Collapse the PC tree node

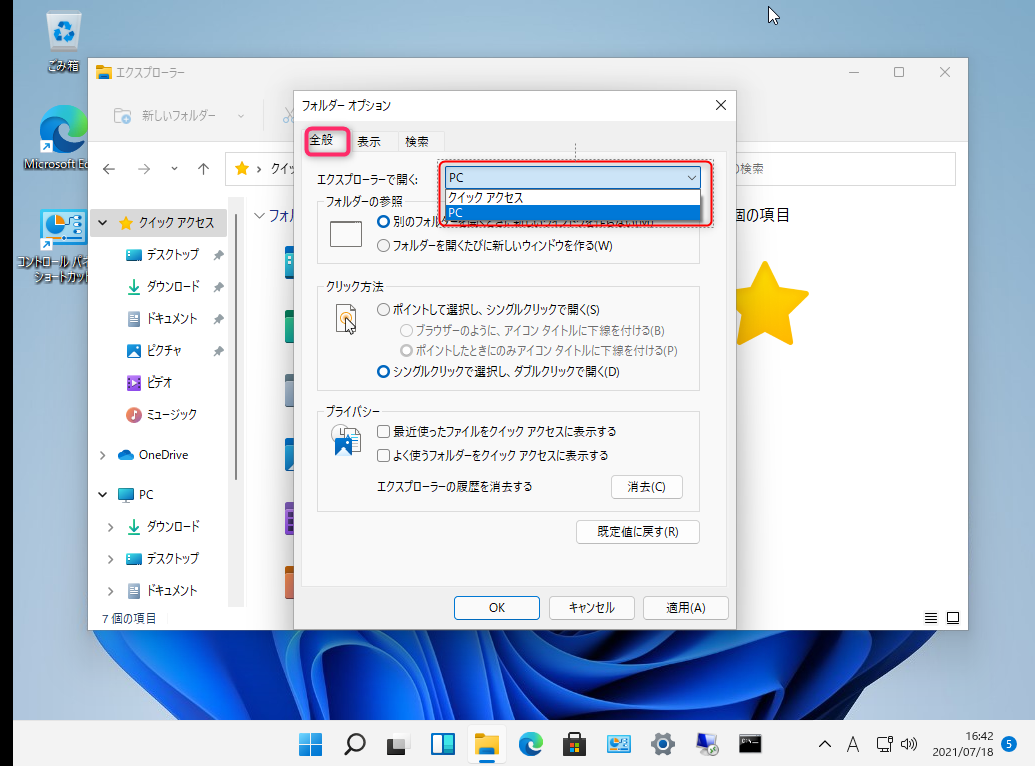click(102, 494)
